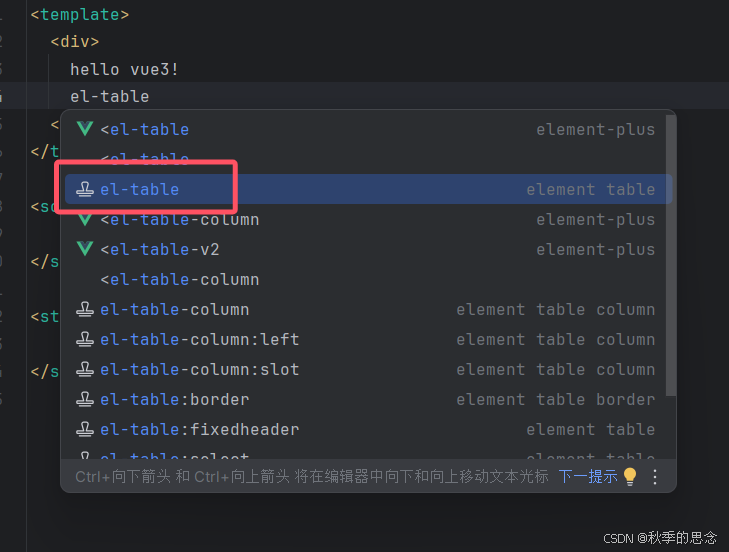Click the lightbulb tip icon in popup footer
Image resolution: width=729 pixels, height=552 pixels.
630,476
